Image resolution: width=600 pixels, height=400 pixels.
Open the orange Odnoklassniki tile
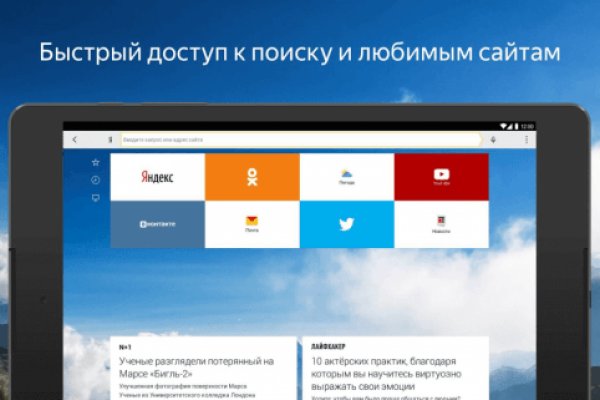pyautogui.click(x=252, y=177)
